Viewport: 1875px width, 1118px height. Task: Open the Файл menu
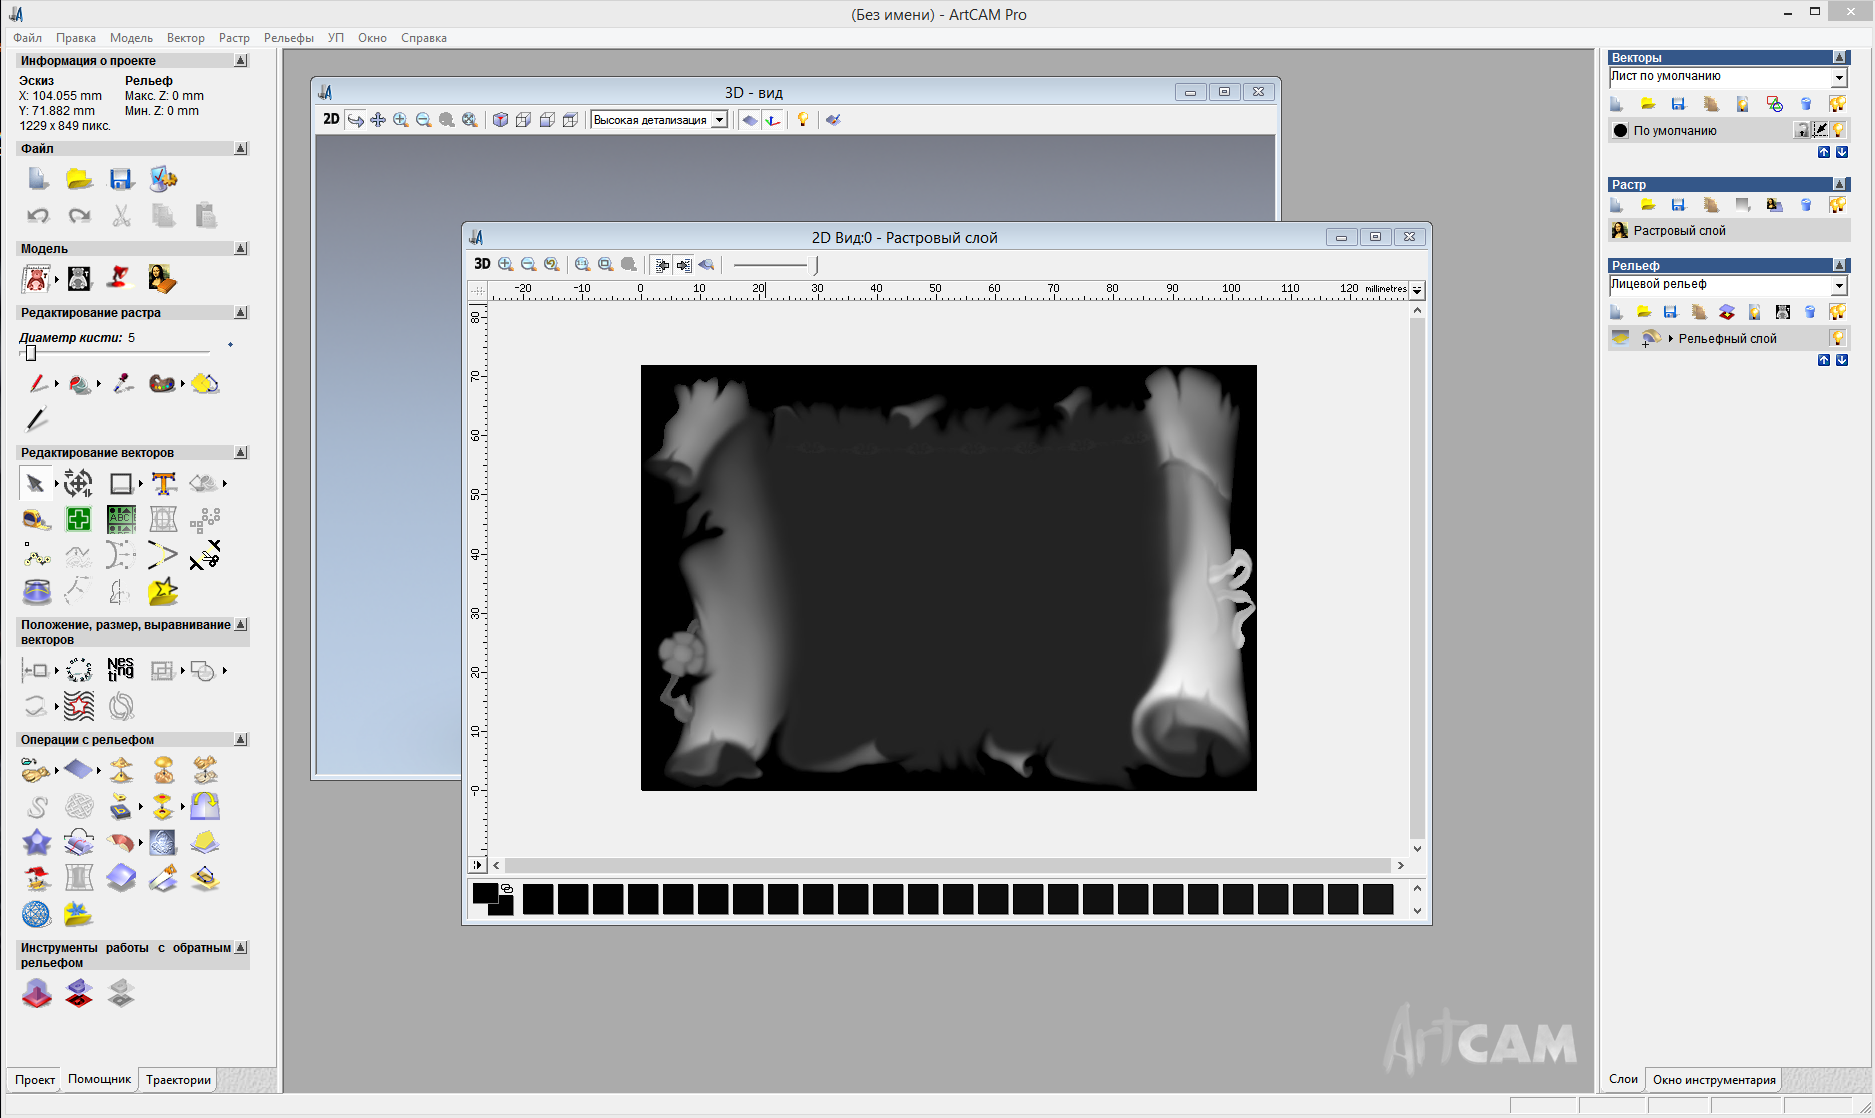click(27, 38)
